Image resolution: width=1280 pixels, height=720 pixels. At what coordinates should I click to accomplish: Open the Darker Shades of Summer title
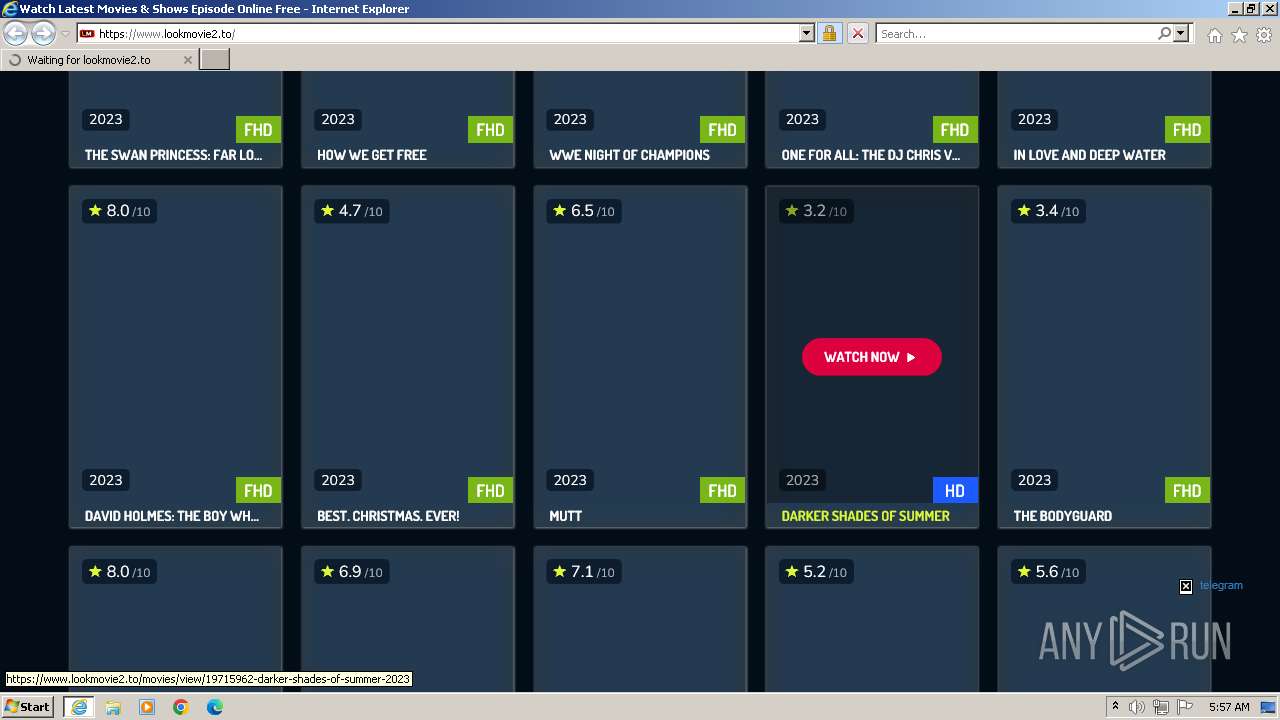click(865, 516)
